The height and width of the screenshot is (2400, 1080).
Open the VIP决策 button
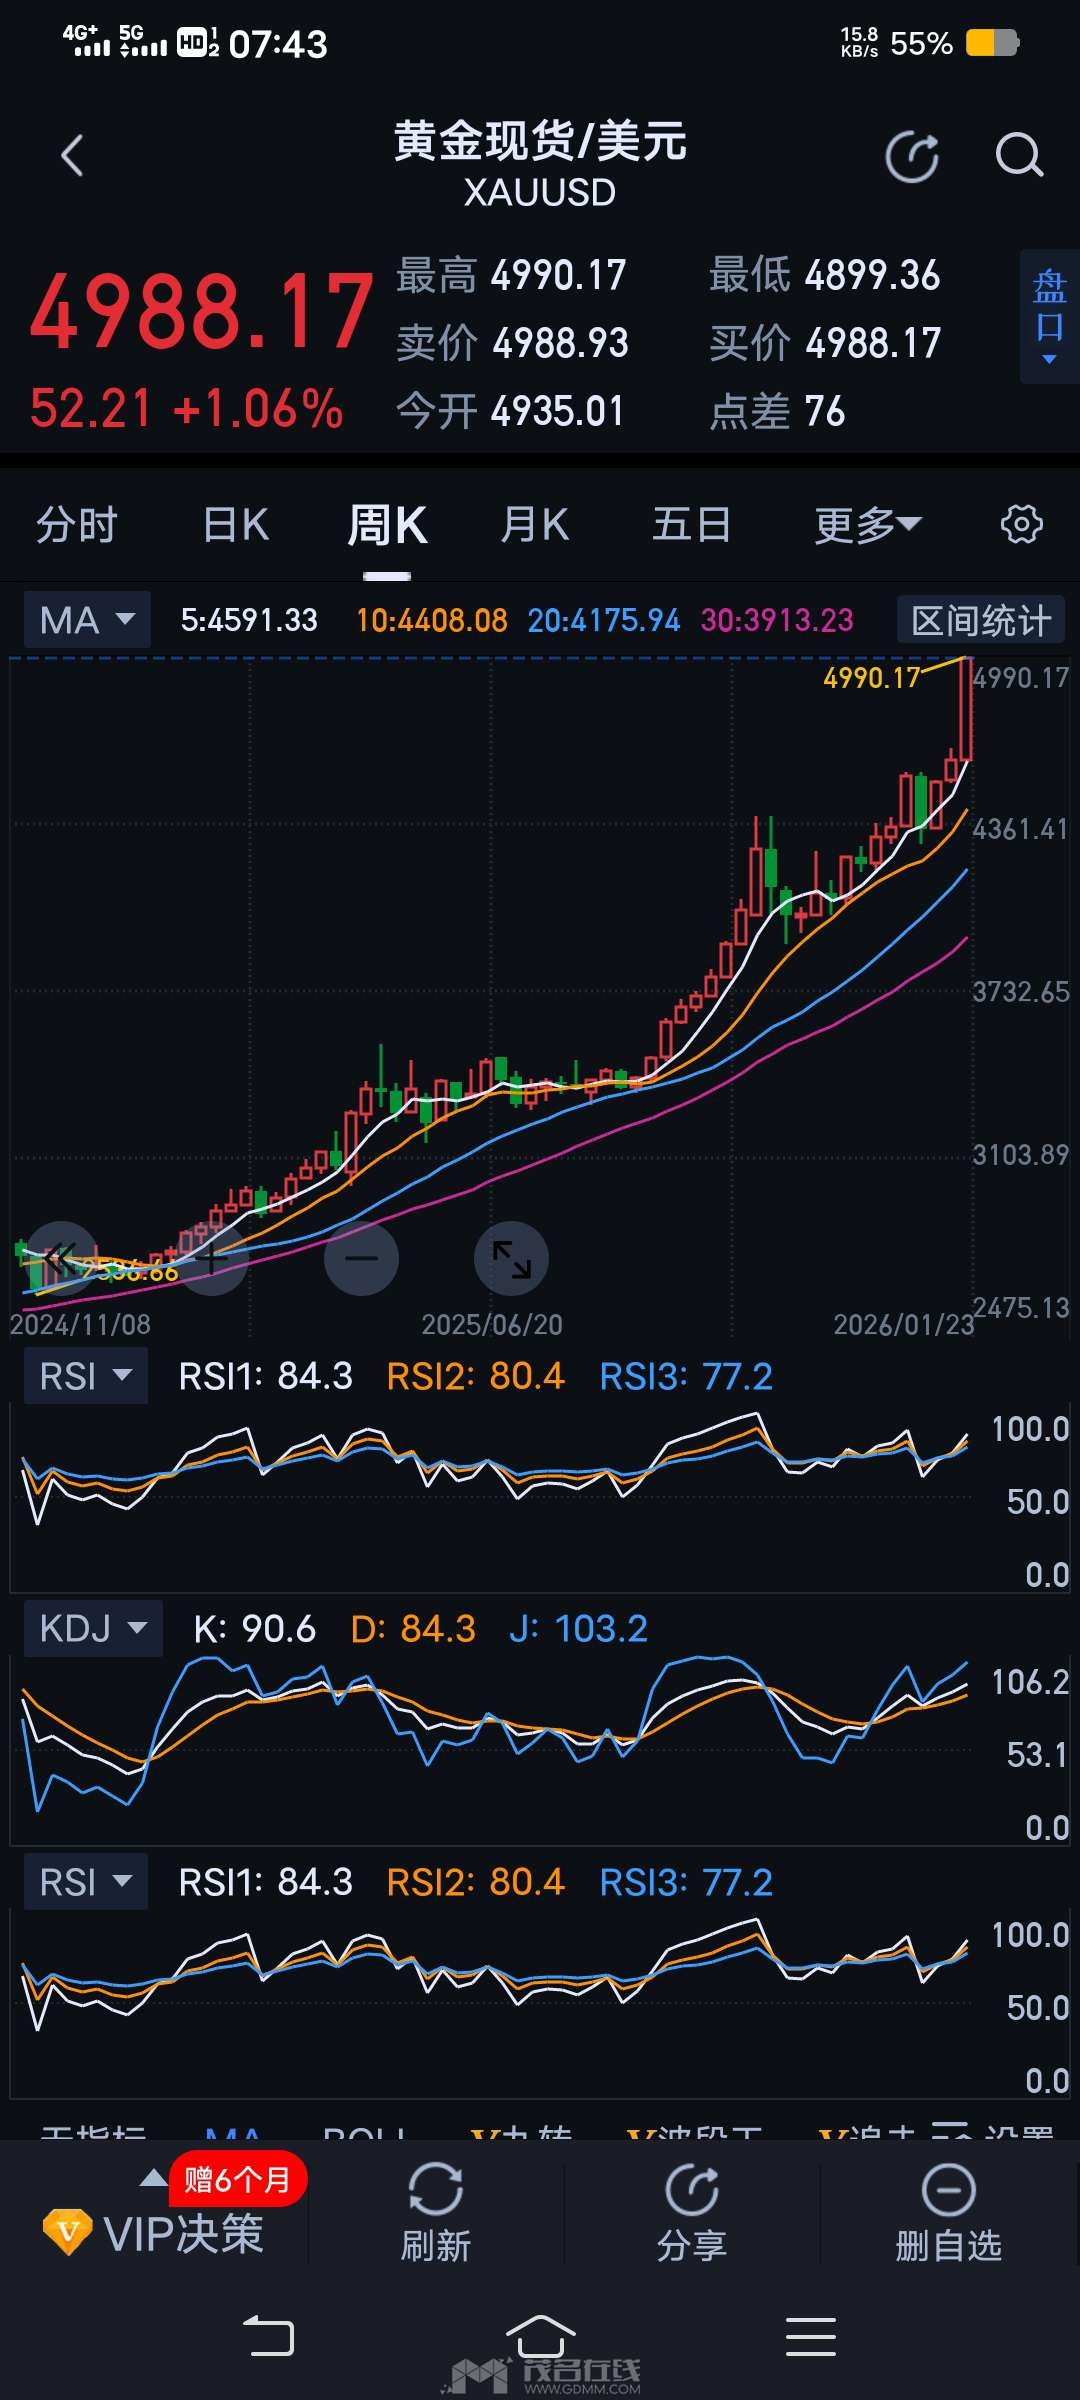click(155, 2232)
